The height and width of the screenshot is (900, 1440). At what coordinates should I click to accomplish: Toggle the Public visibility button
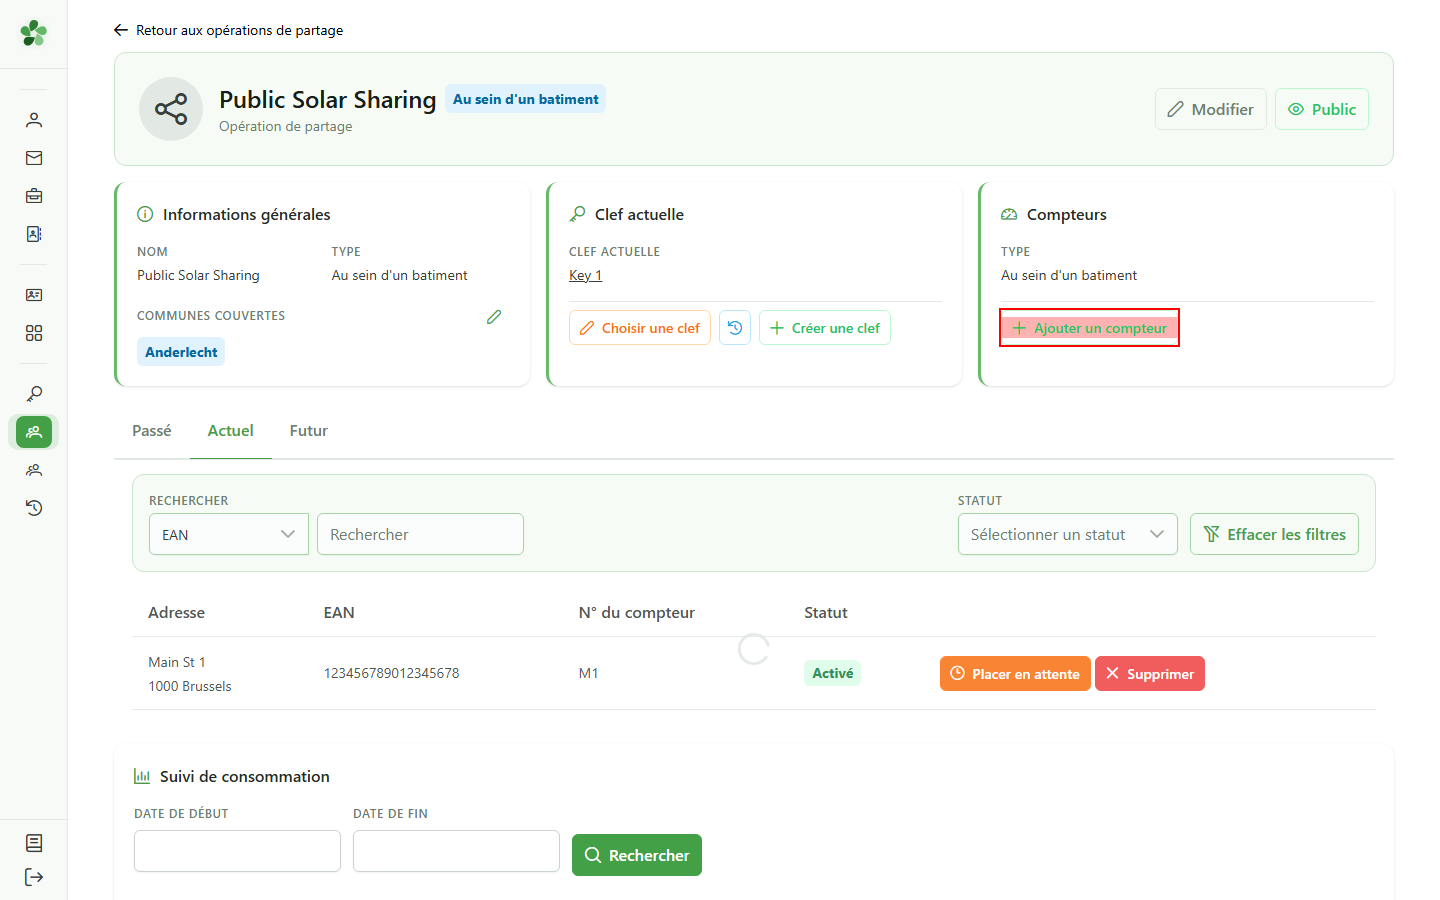1322,109
